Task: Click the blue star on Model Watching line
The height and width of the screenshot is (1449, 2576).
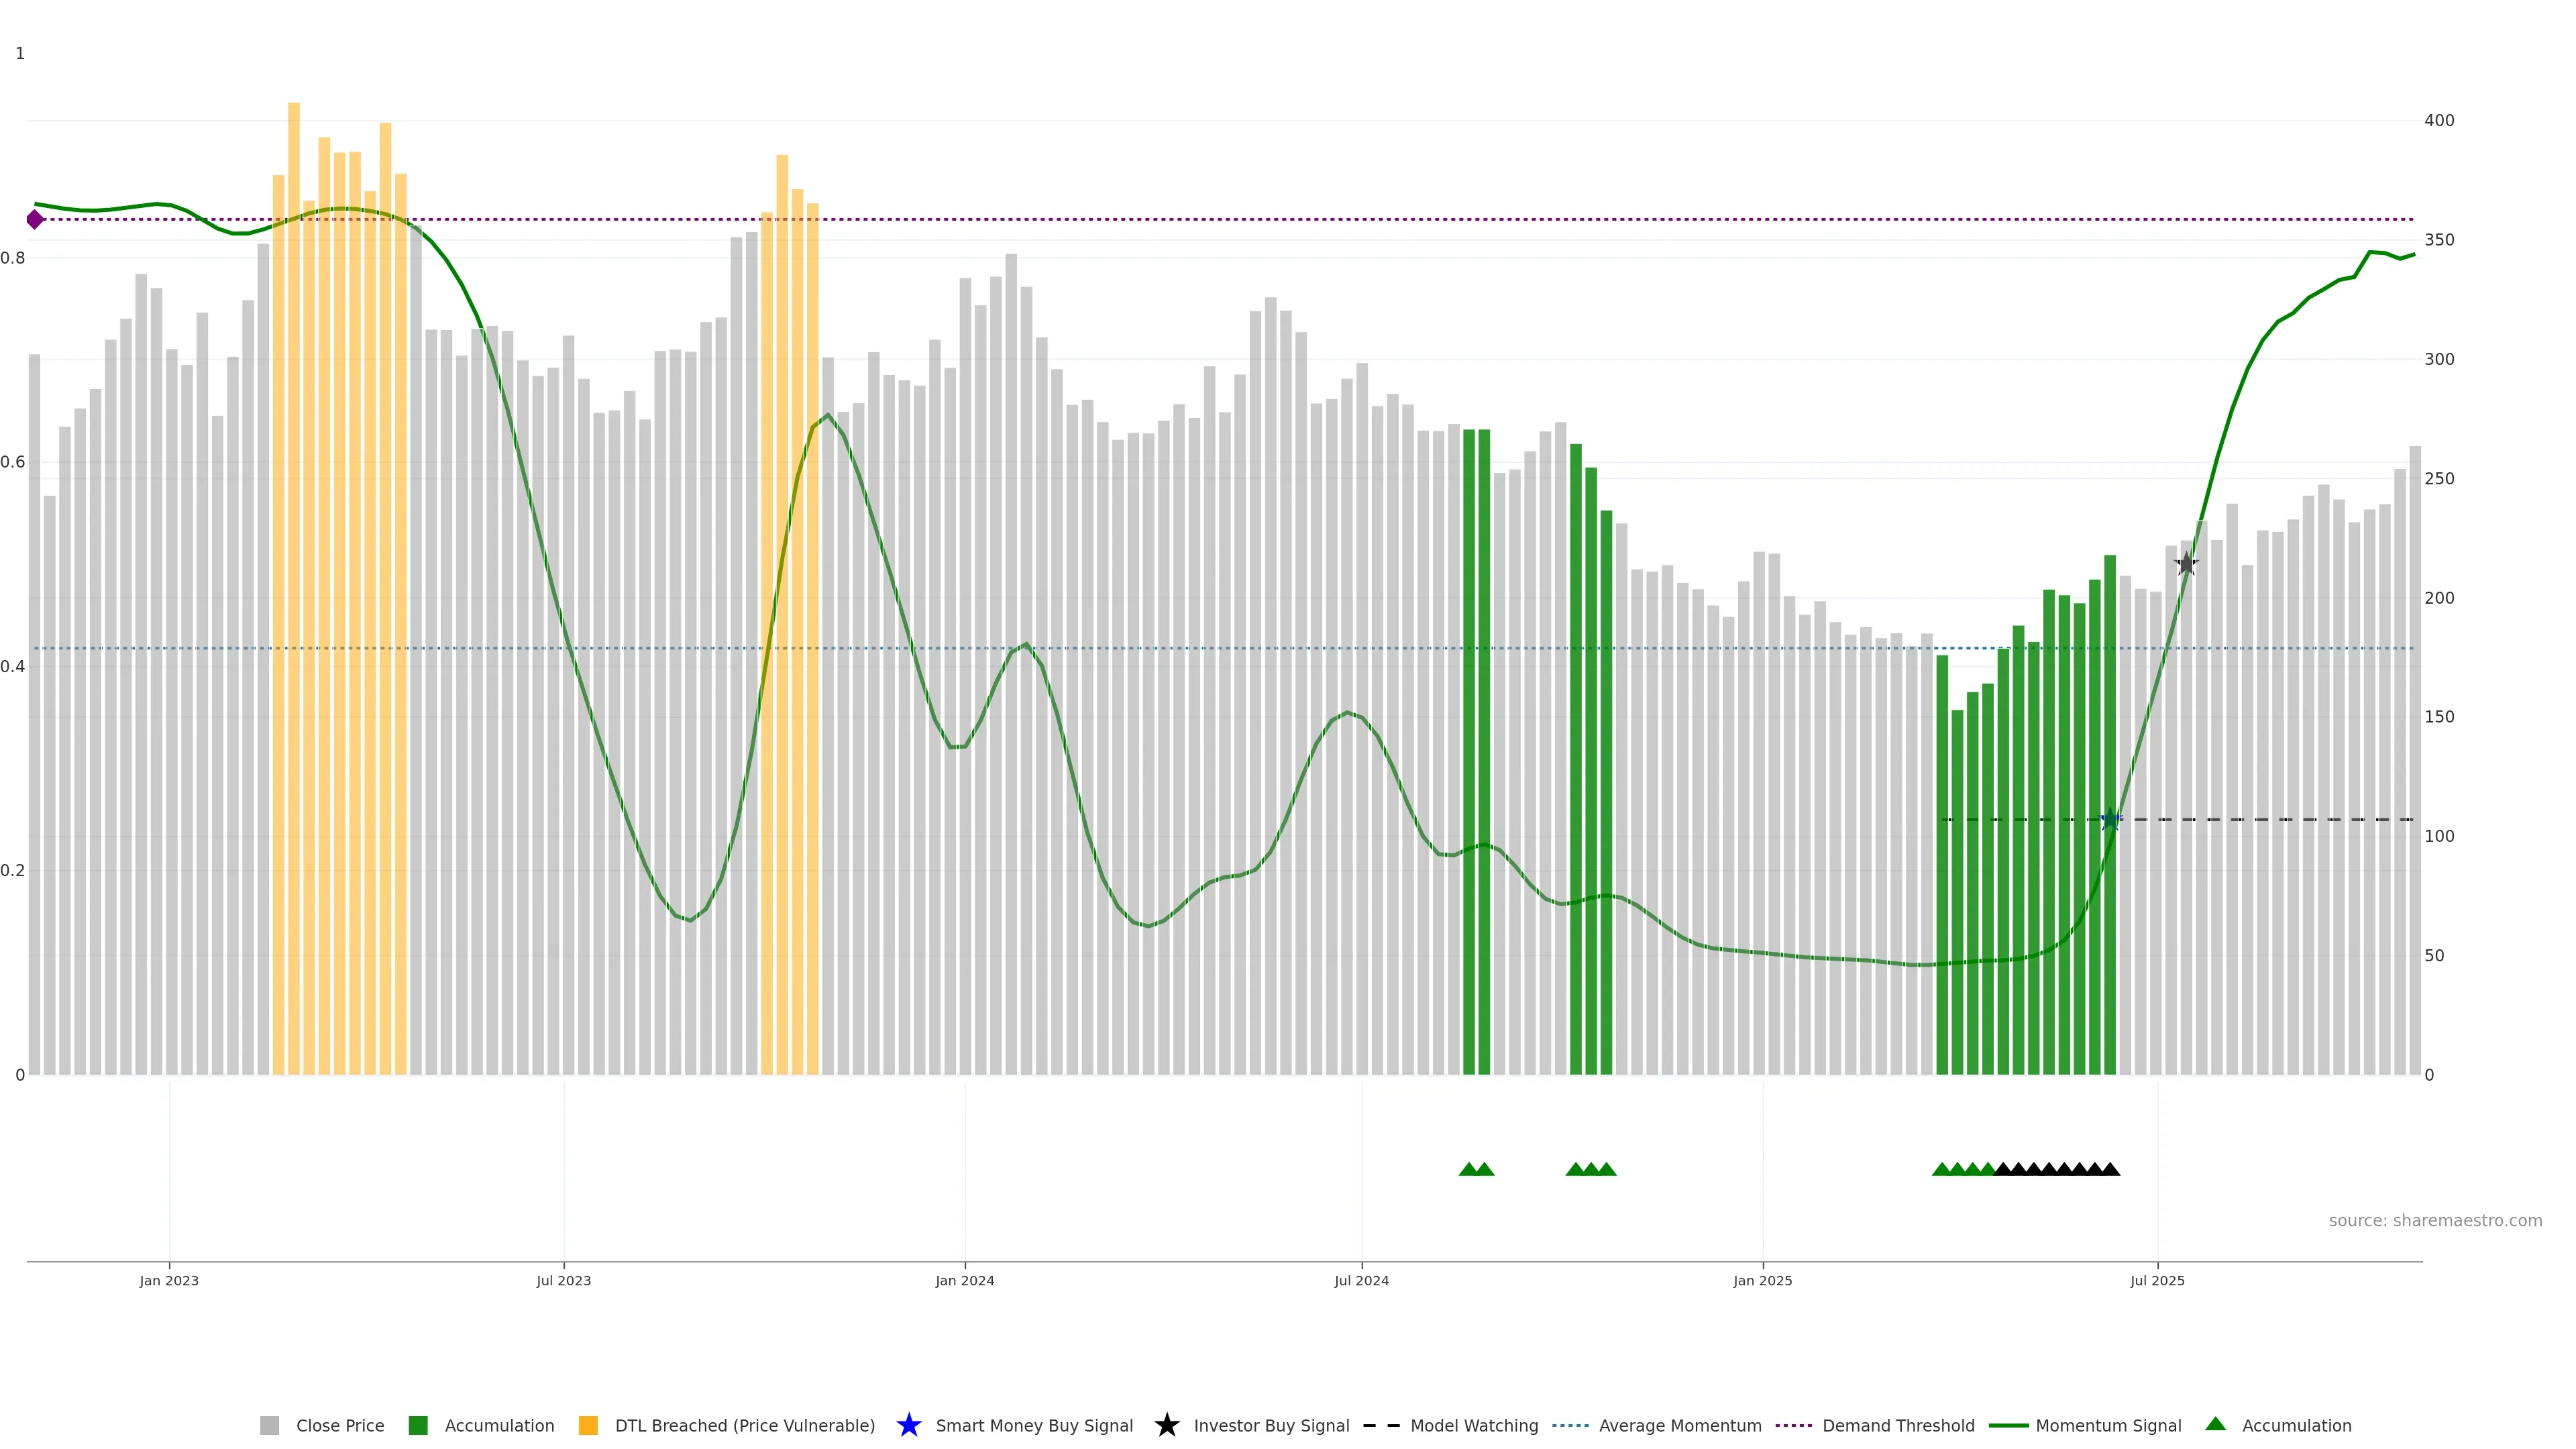Action: pyautogui.click(x=2110, y=820)
